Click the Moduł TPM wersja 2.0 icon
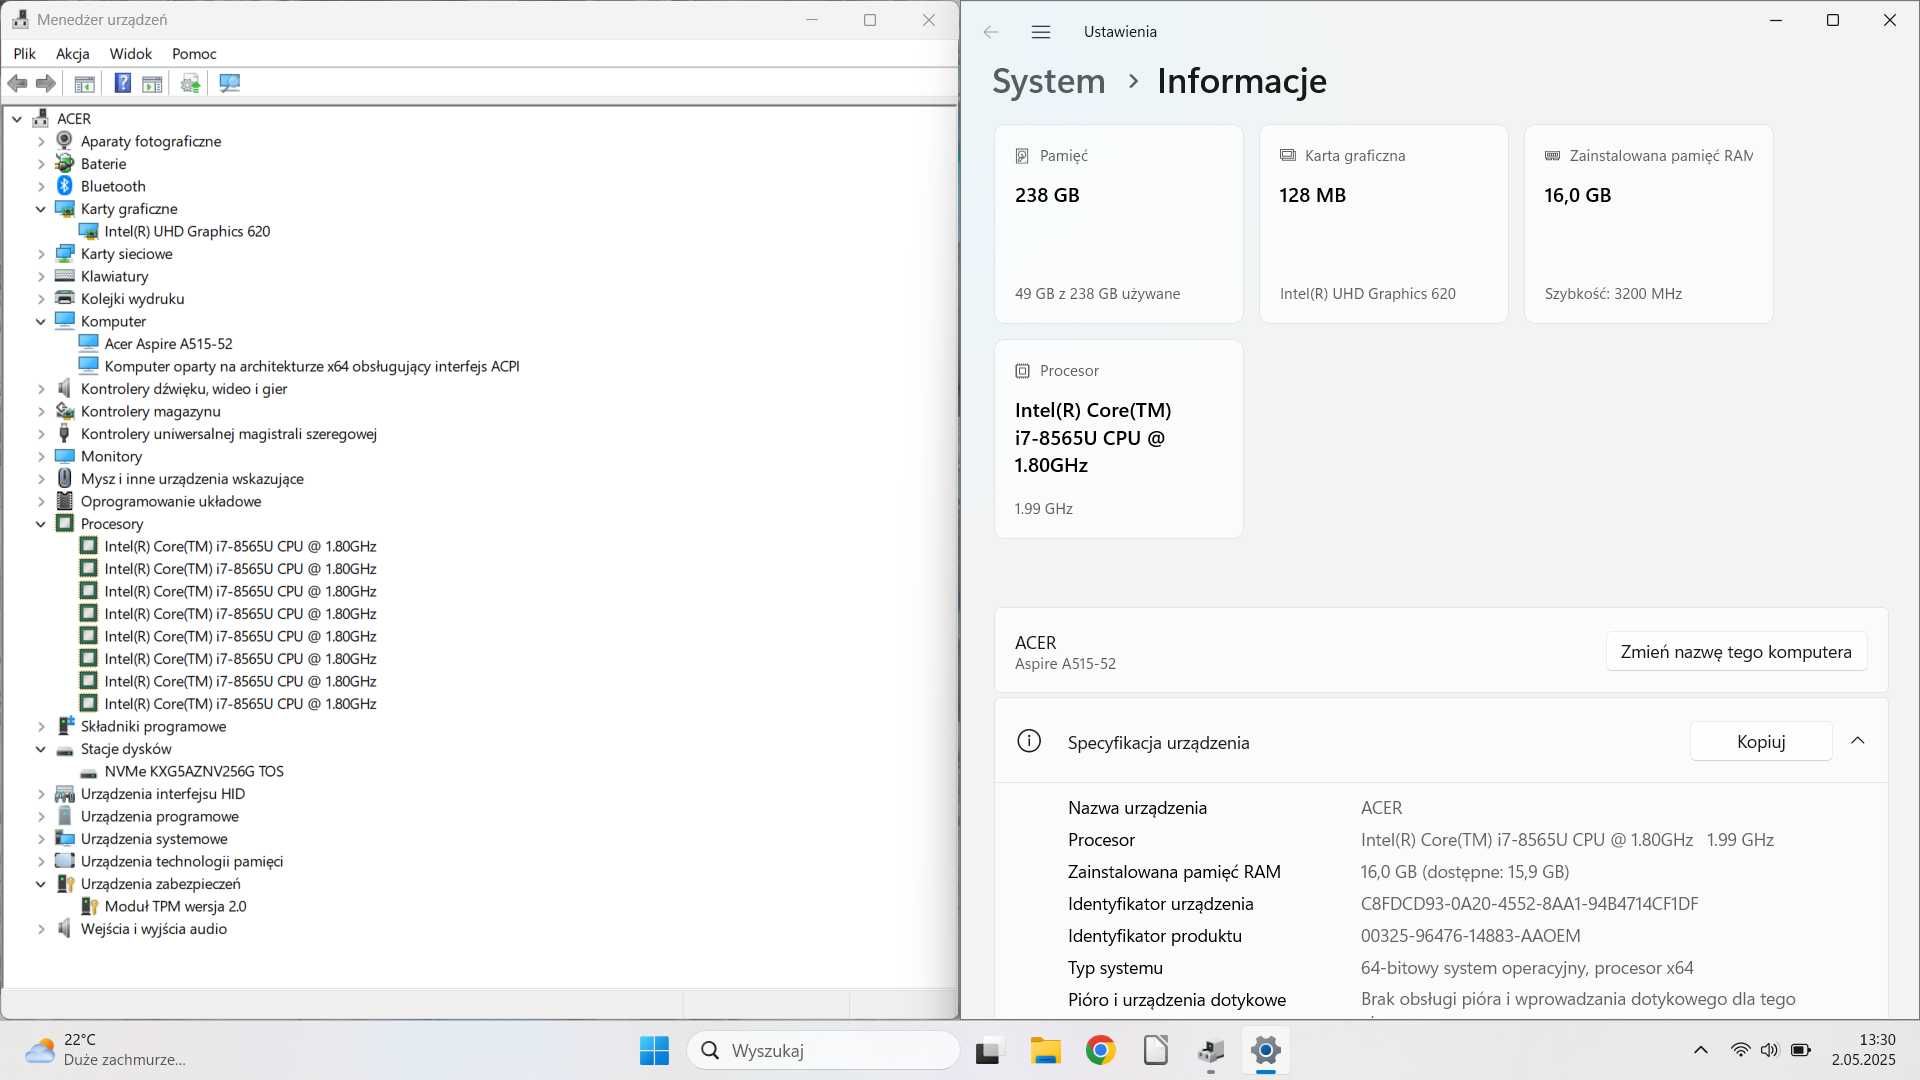 (x=89, y=906)
